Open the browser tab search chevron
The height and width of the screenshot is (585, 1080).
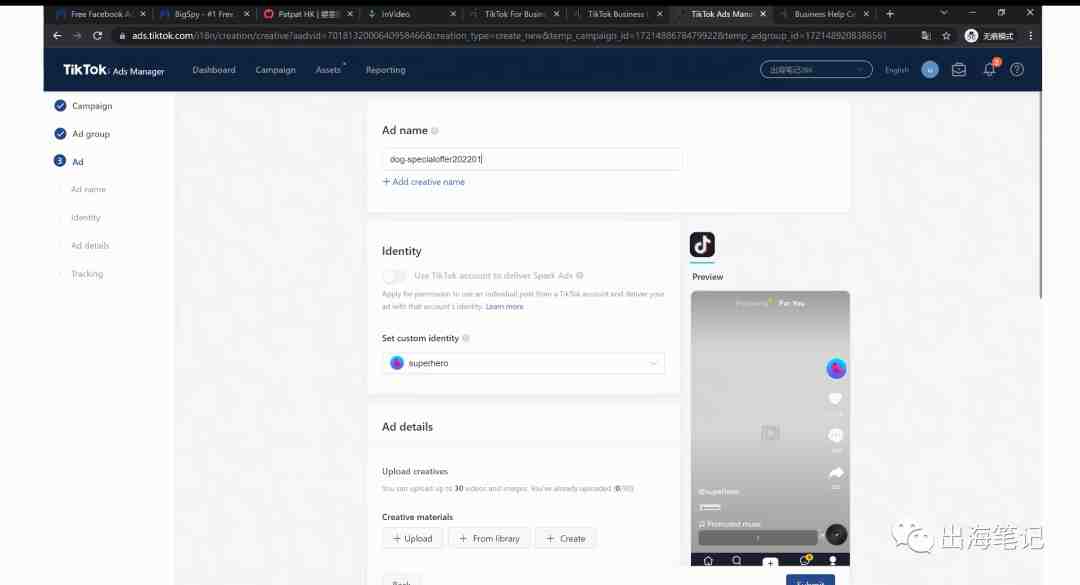[944, 13]
